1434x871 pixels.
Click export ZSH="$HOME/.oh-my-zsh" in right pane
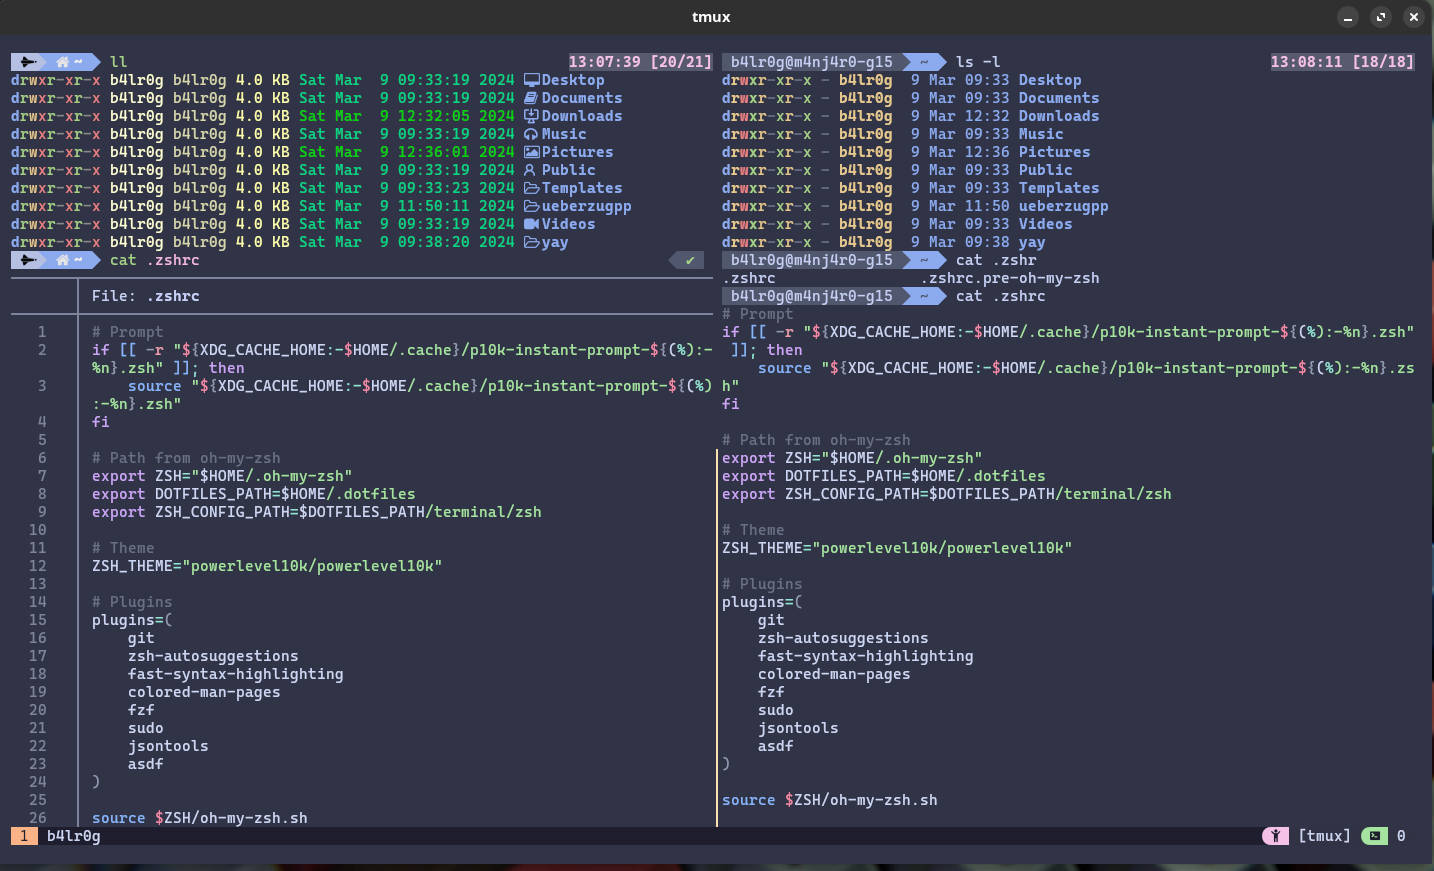852,458
